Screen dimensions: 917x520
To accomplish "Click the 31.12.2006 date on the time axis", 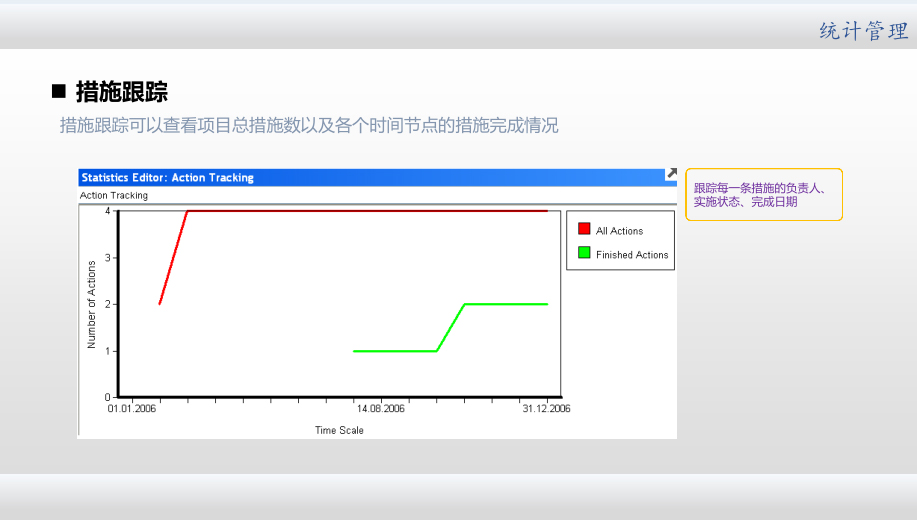I will click(546, 408).
